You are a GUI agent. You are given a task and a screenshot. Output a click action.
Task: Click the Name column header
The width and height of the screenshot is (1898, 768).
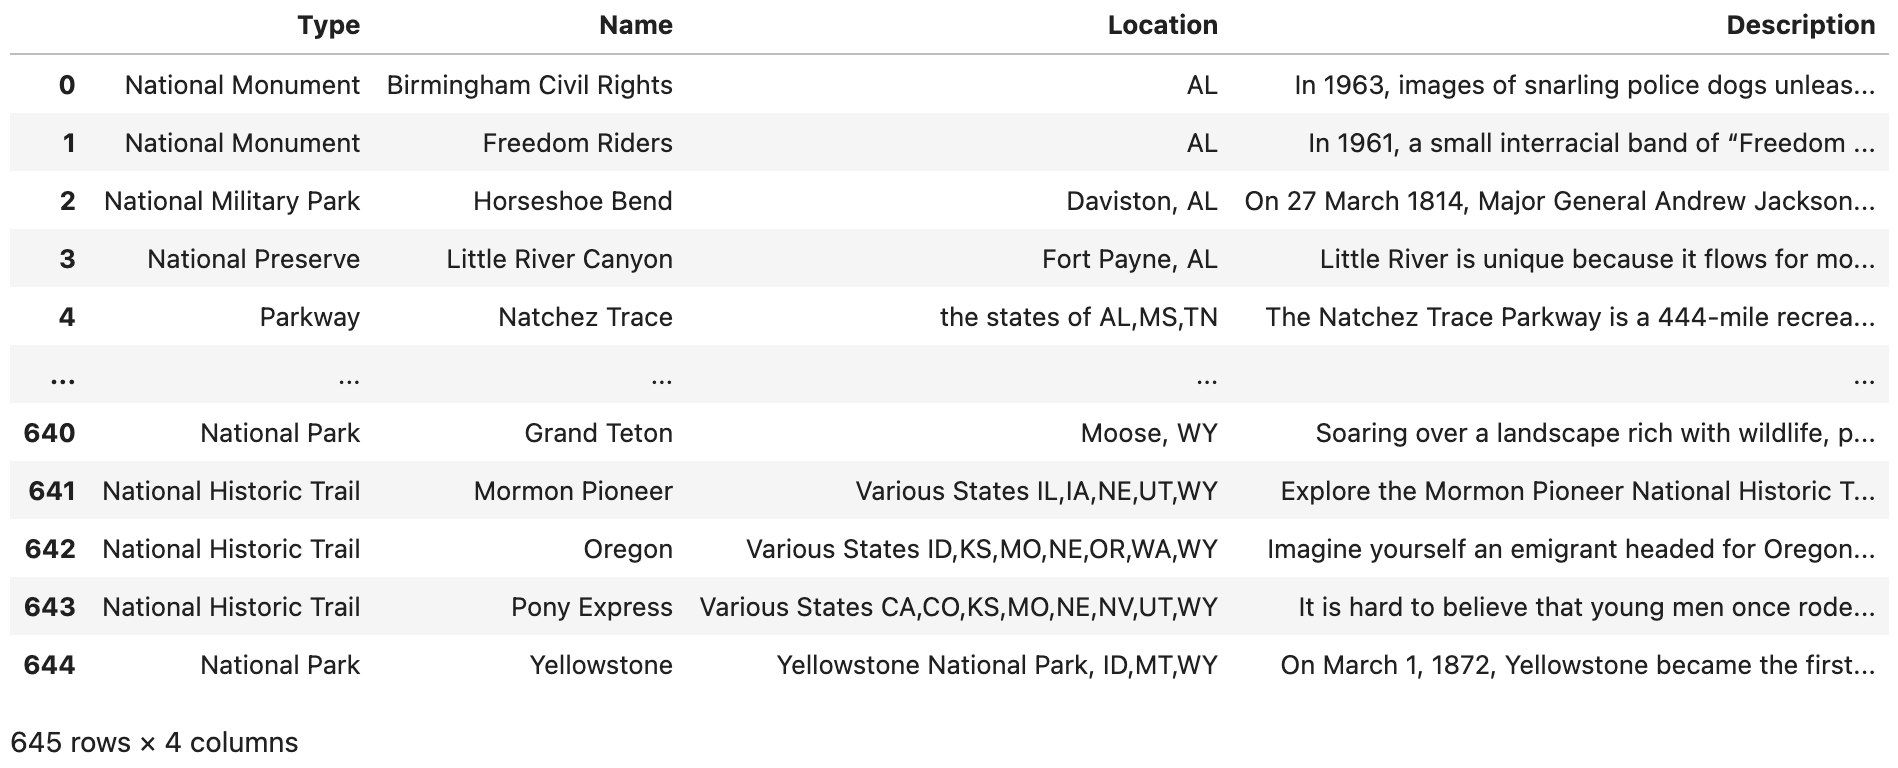pyautogui.click(x=635, y=26)
